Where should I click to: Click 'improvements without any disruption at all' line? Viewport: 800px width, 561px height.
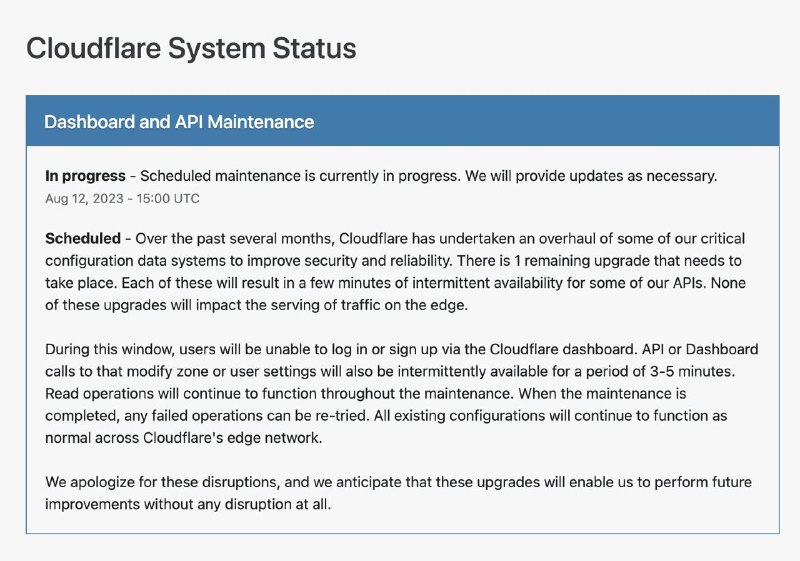[x=188, y=504]
